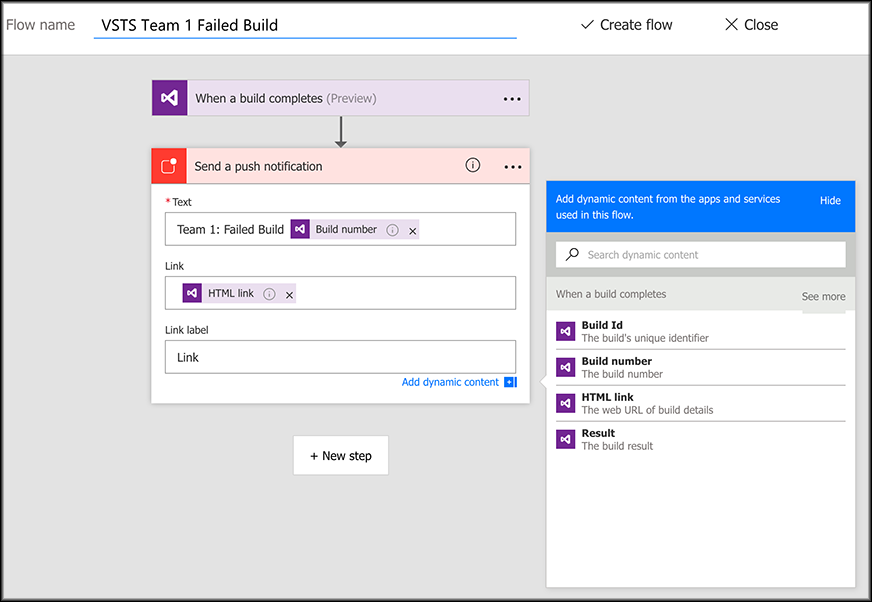The height and width of the screenshot is (602, 872).
Task: Expand See more dynamic content options
Action: click(x=823, y=296)
